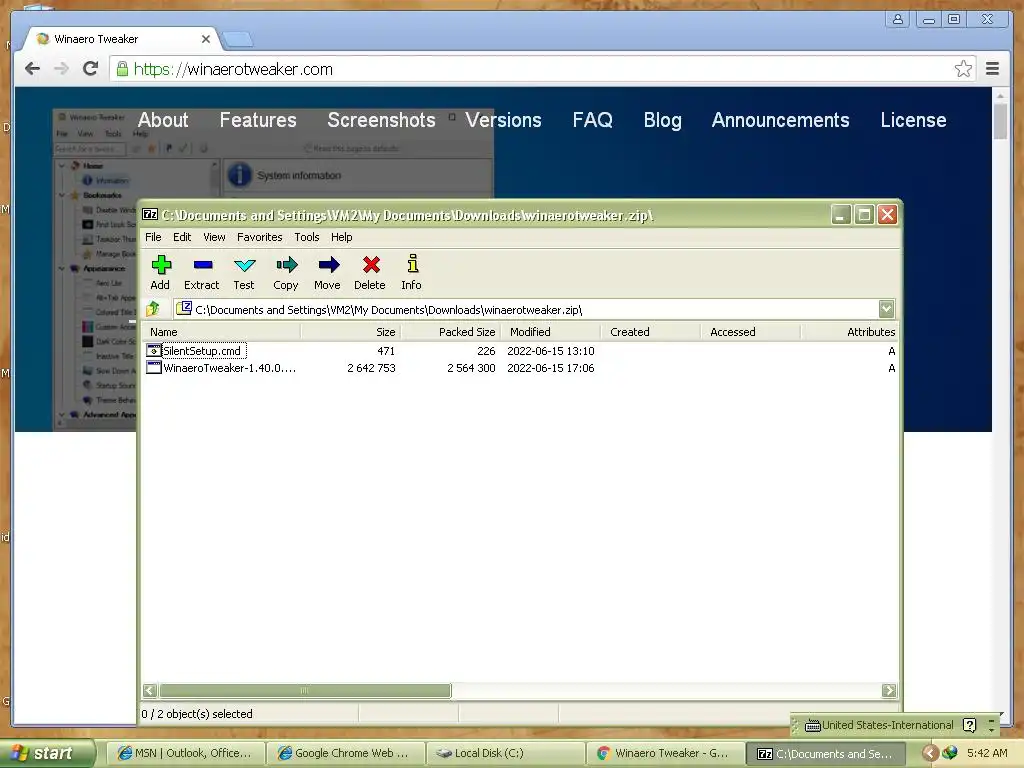1024x768 pixels.
Task: Click the United States-International keyboard icon
Action: pyautogui.click(x=812, y=726)
